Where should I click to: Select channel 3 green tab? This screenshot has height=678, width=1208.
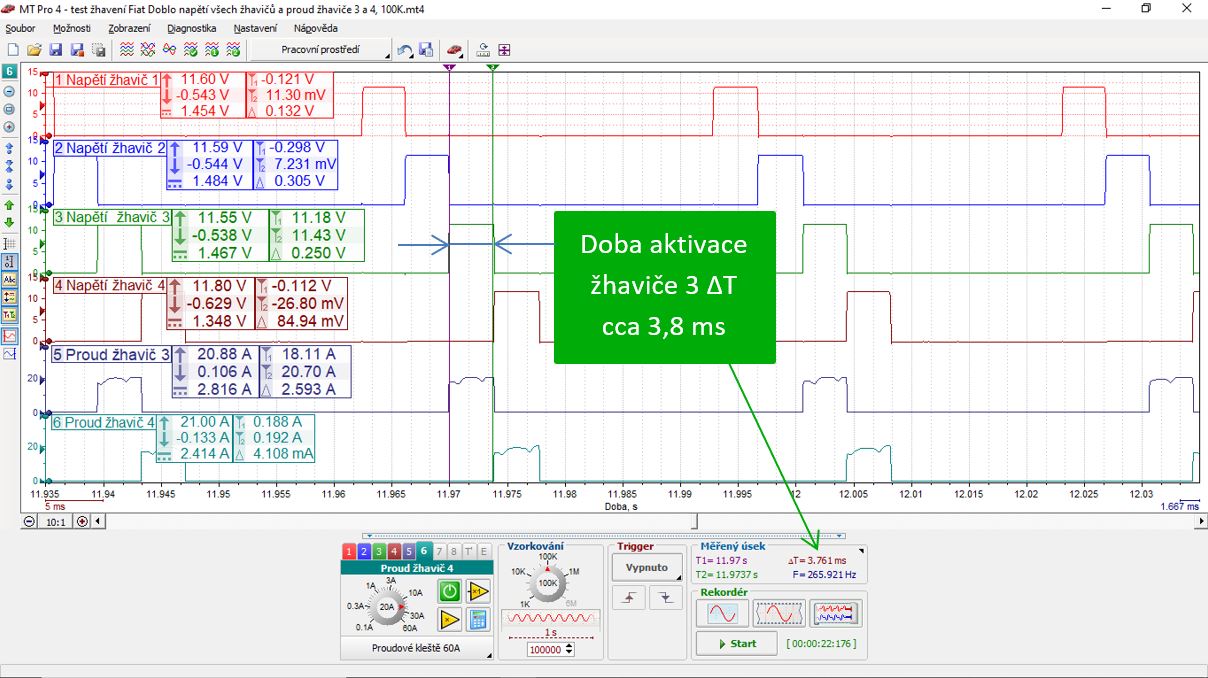click(x=378, y=551)
